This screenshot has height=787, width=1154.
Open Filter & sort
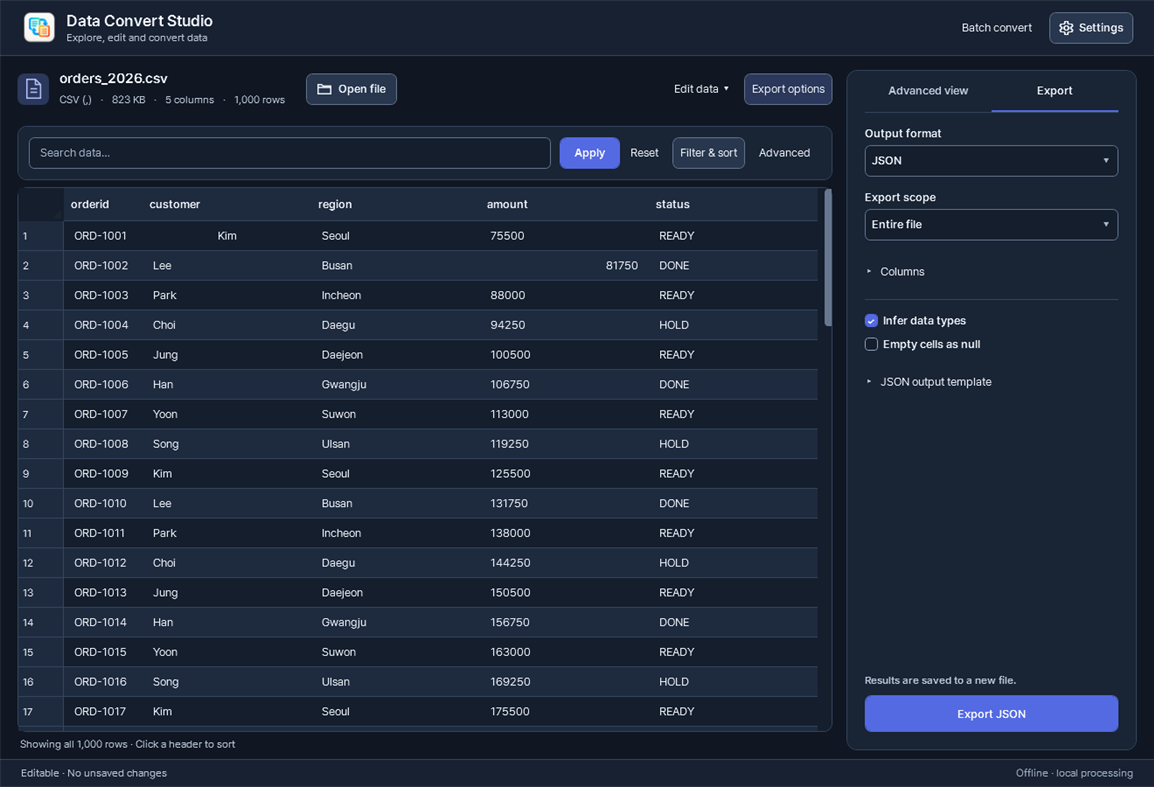click(708, 153)
